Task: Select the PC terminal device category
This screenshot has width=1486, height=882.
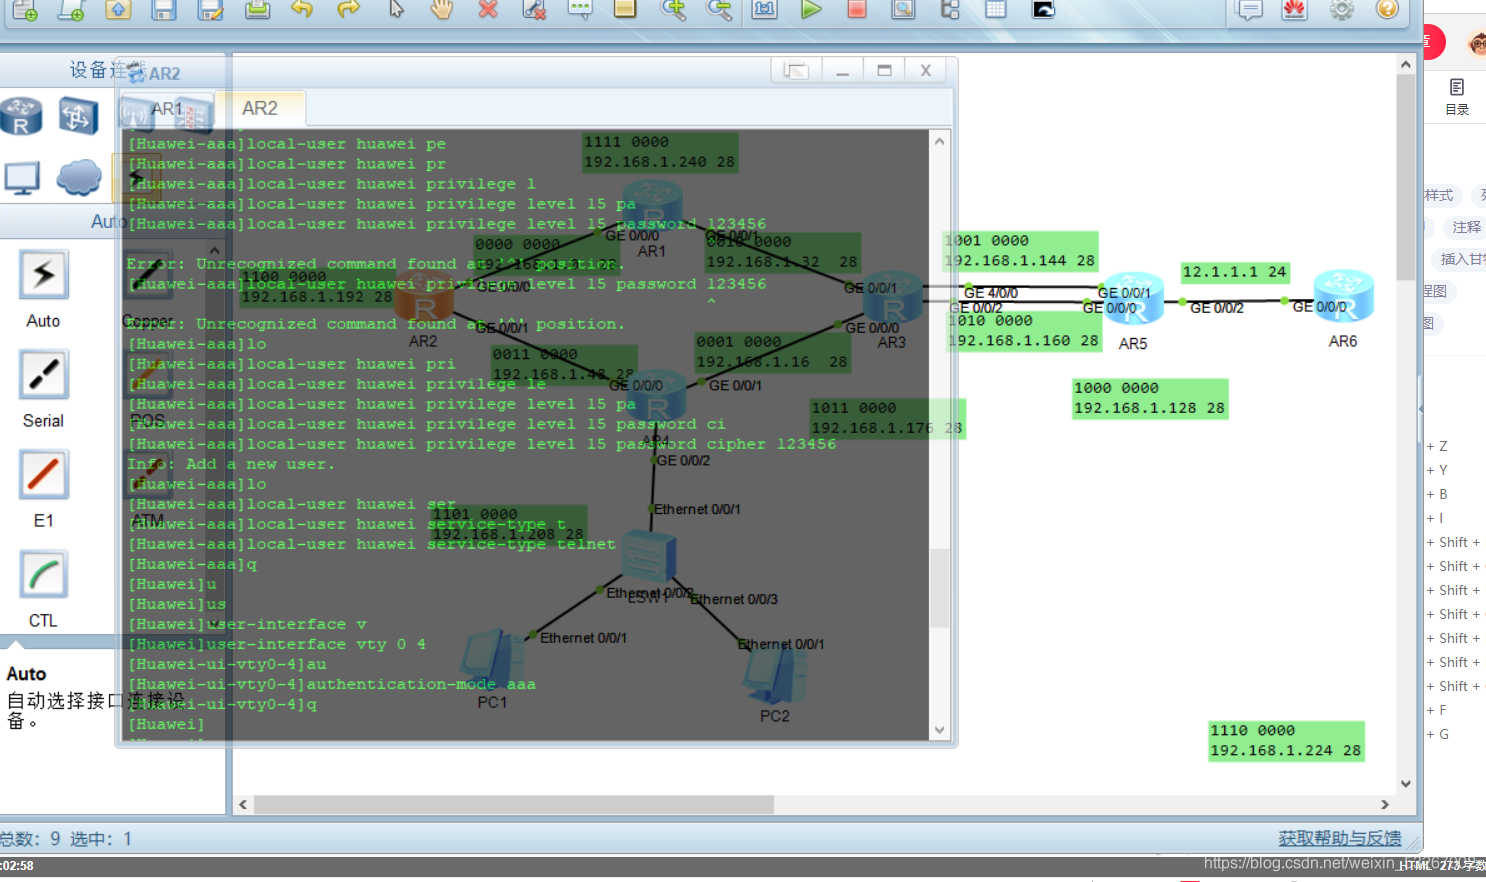Action: tap(22, 178)
